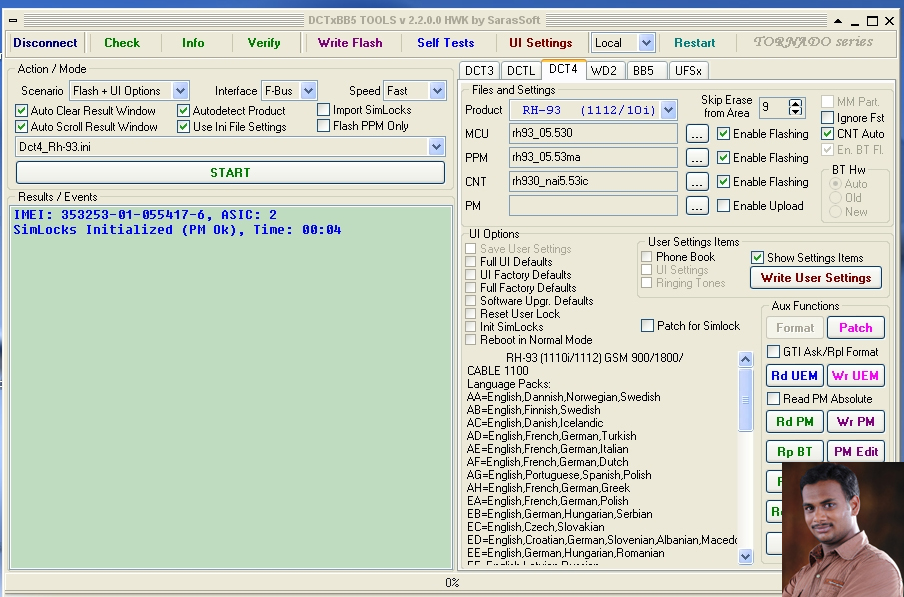Open the Product RH-93 dropdown
Viewport: 904px width, 597px height.
point(669,109)
